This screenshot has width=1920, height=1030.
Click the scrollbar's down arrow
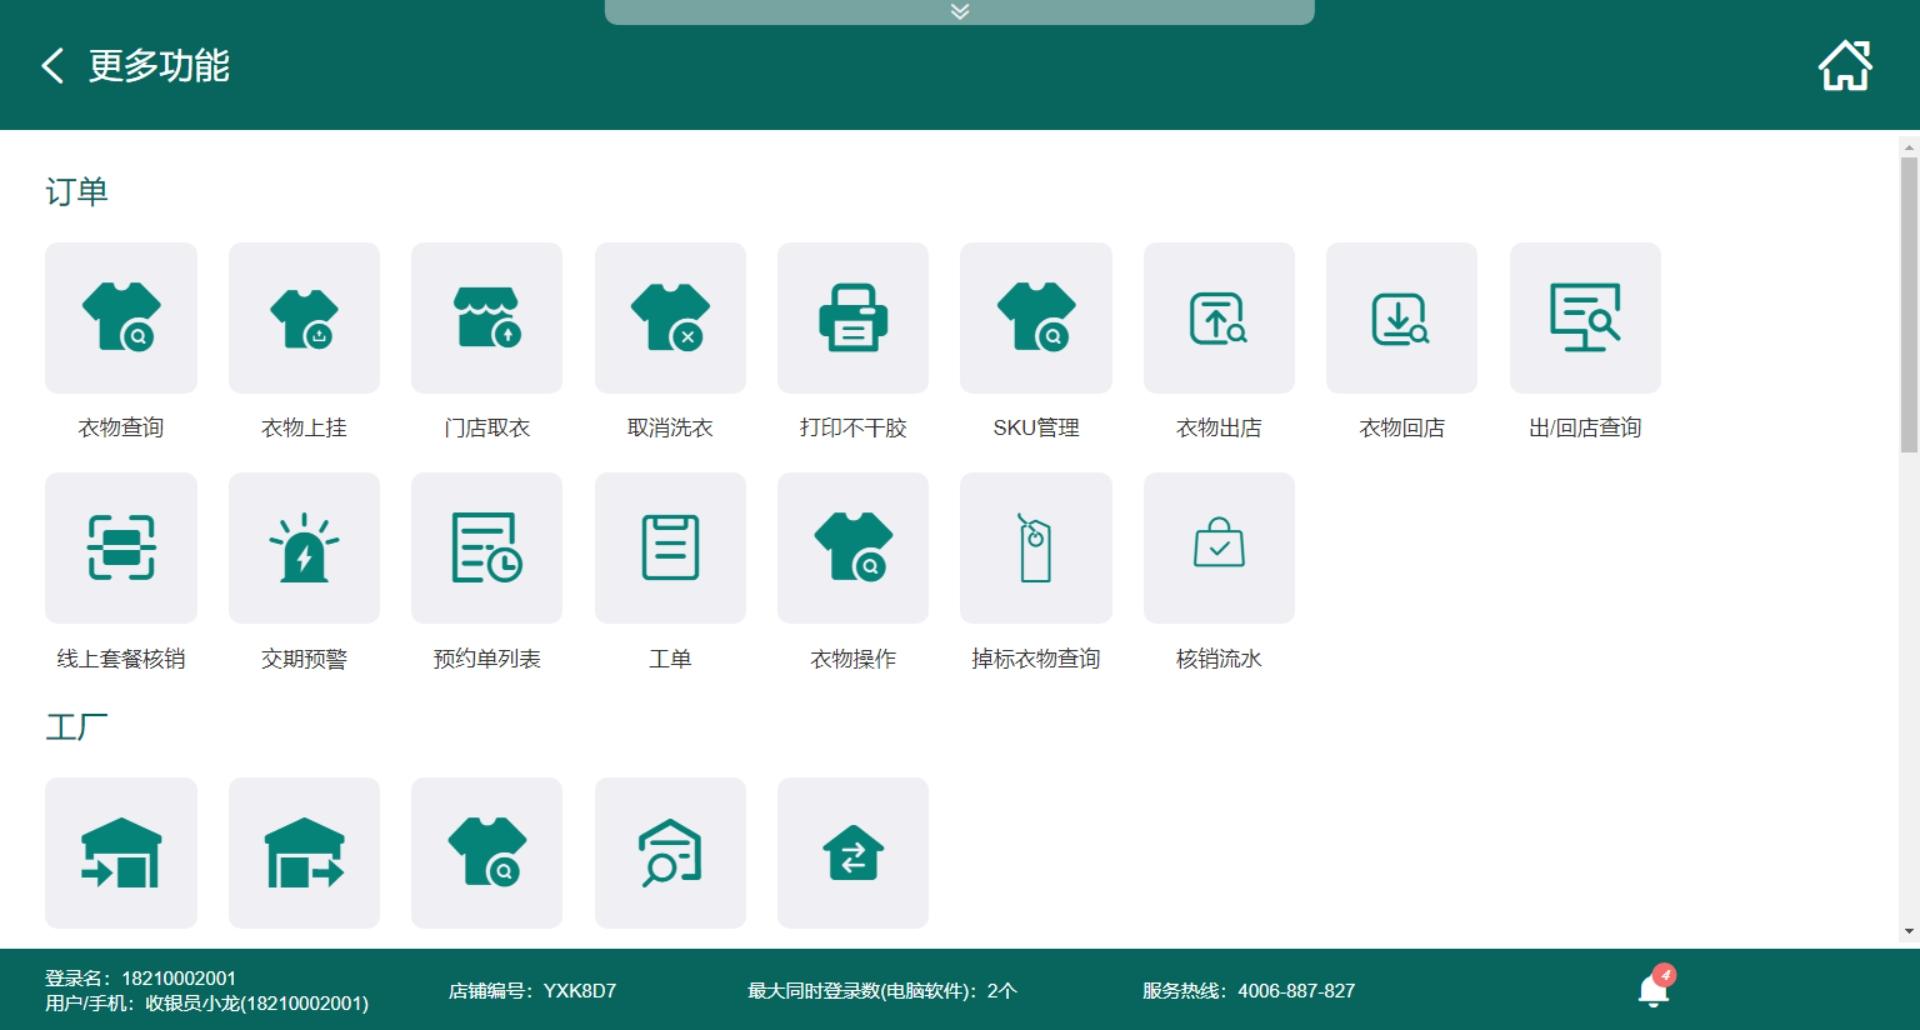(1909, 931)
